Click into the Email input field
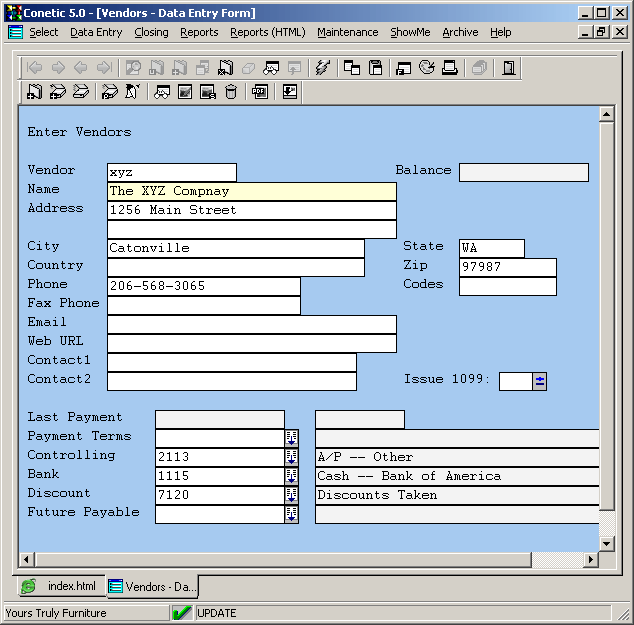This screenshot has width=634, height=625. [x=251, y=324]
